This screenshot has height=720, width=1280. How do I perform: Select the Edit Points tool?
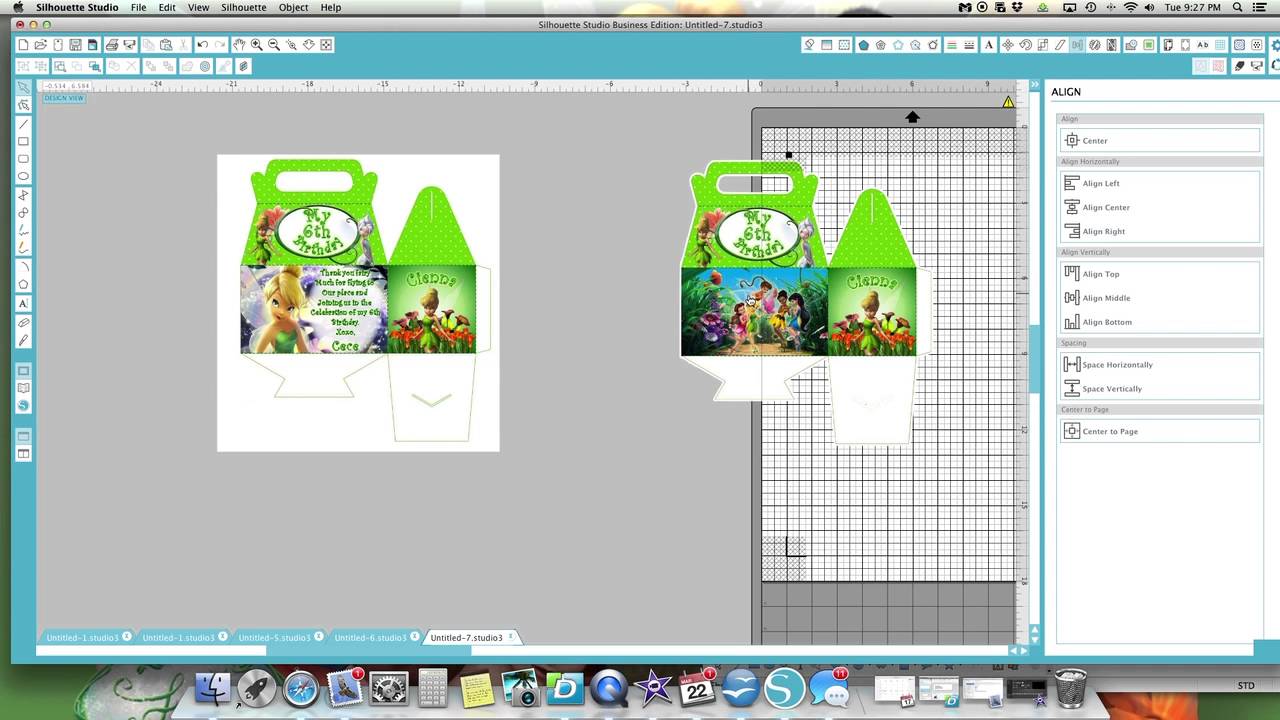23,105
